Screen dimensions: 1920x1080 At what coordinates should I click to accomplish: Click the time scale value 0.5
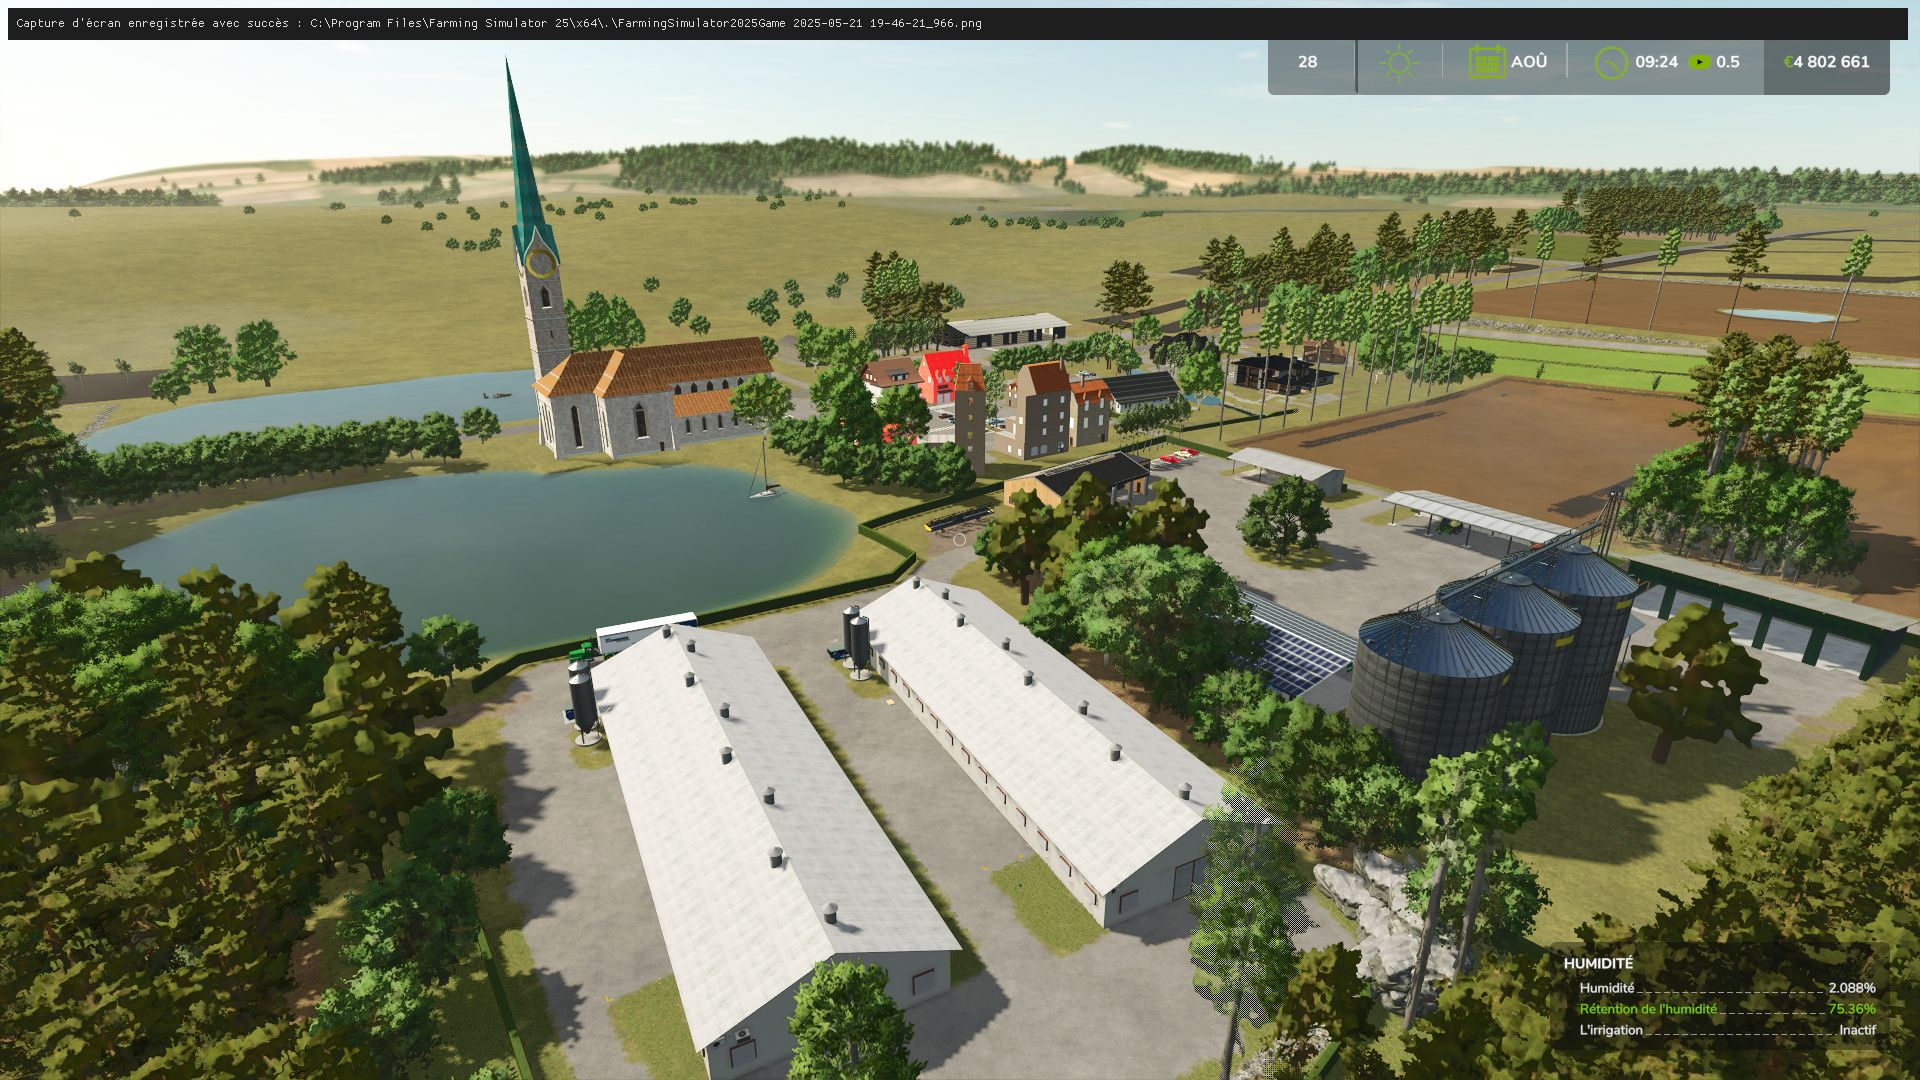click(x=1728, y=62)
